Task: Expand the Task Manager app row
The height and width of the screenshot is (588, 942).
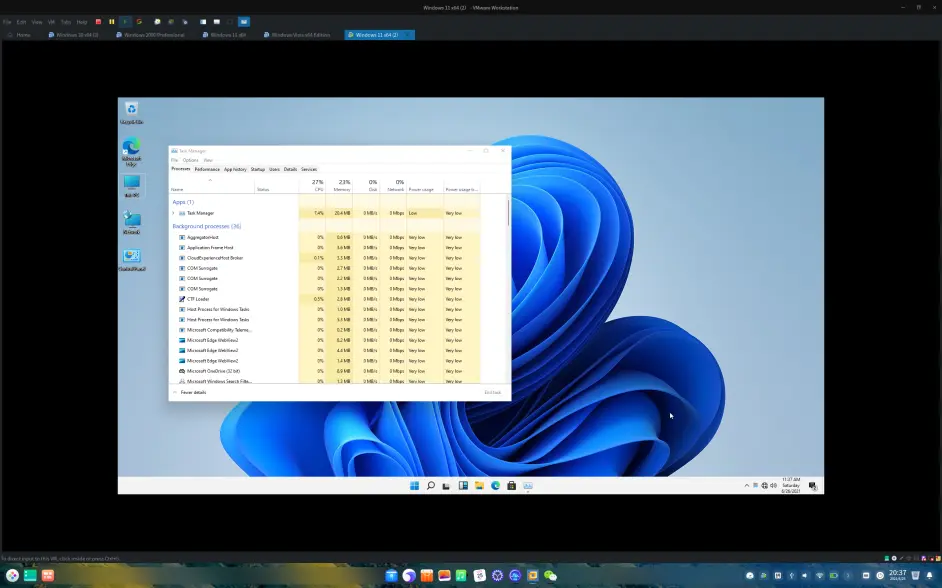Action: pyautogui.click(x=174, y=213)
